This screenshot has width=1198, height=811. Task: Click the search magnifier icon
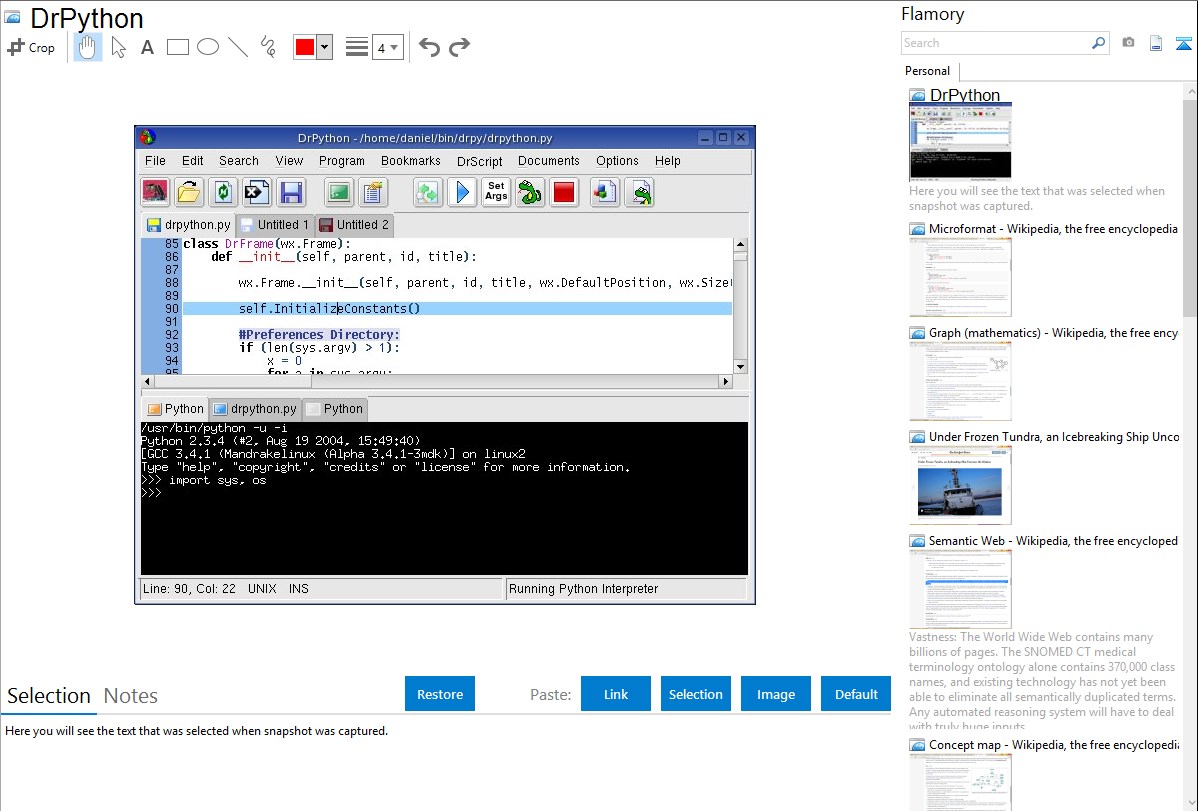1099,43
